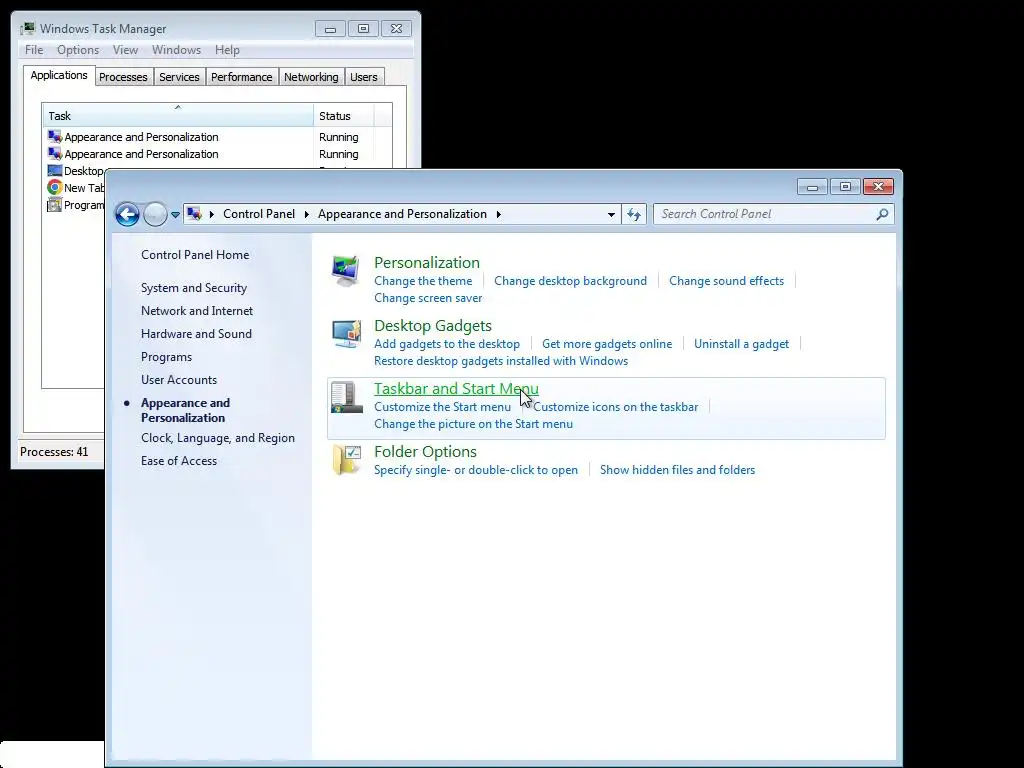Open User Accounts category
This screenshot has height=768, width=1024.
[x=179, y=380]
